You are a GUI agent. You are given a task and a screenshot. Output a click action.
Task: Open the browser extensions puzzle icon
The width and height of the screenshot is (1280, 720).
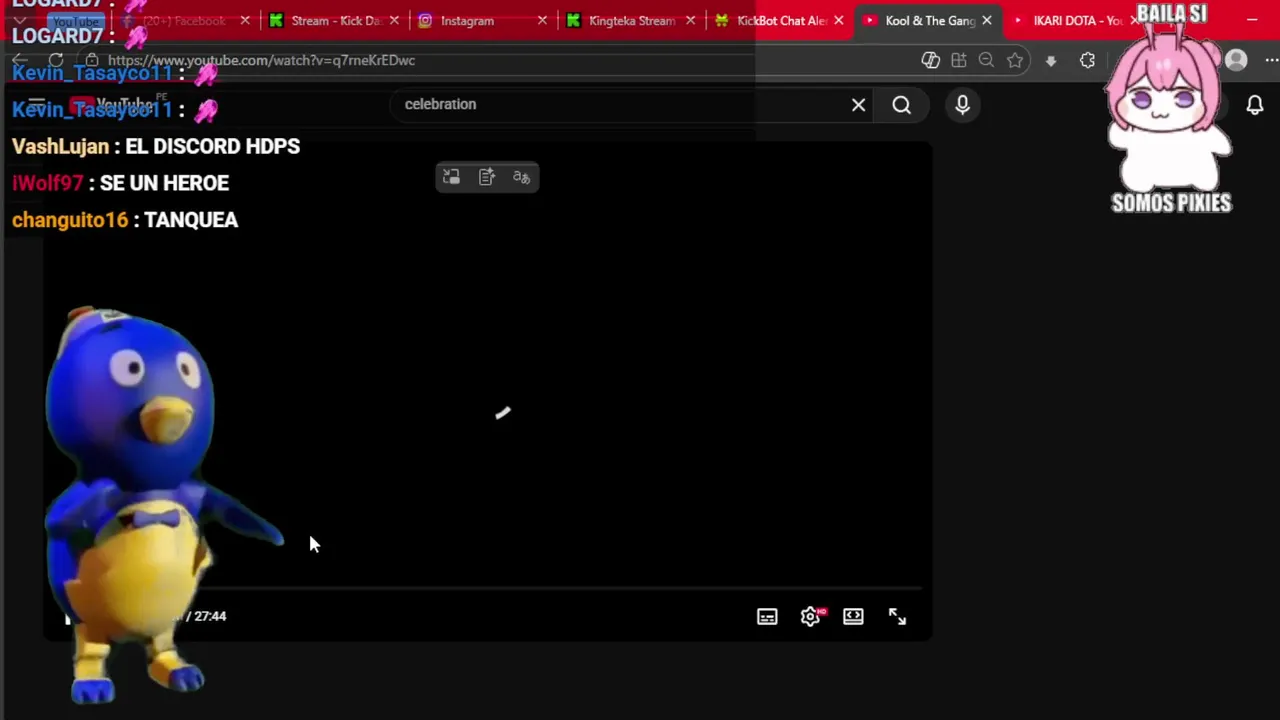point(1087,60)
